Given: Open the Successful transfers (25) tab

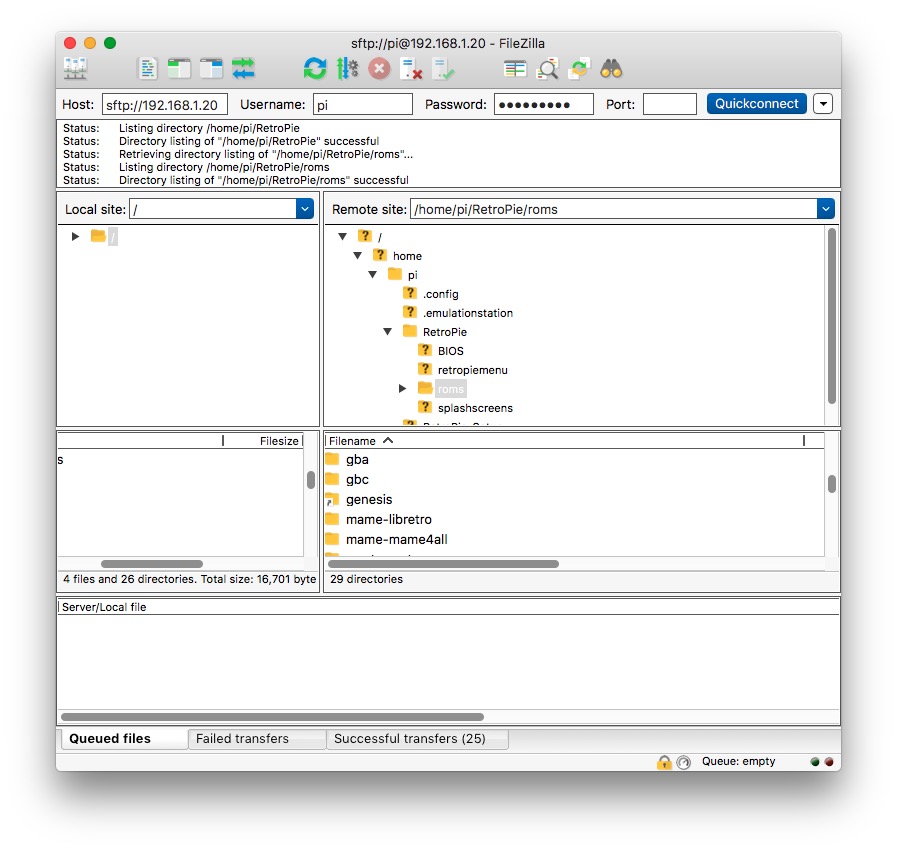Looking at the screenshot, I should (x=417, y=739).
